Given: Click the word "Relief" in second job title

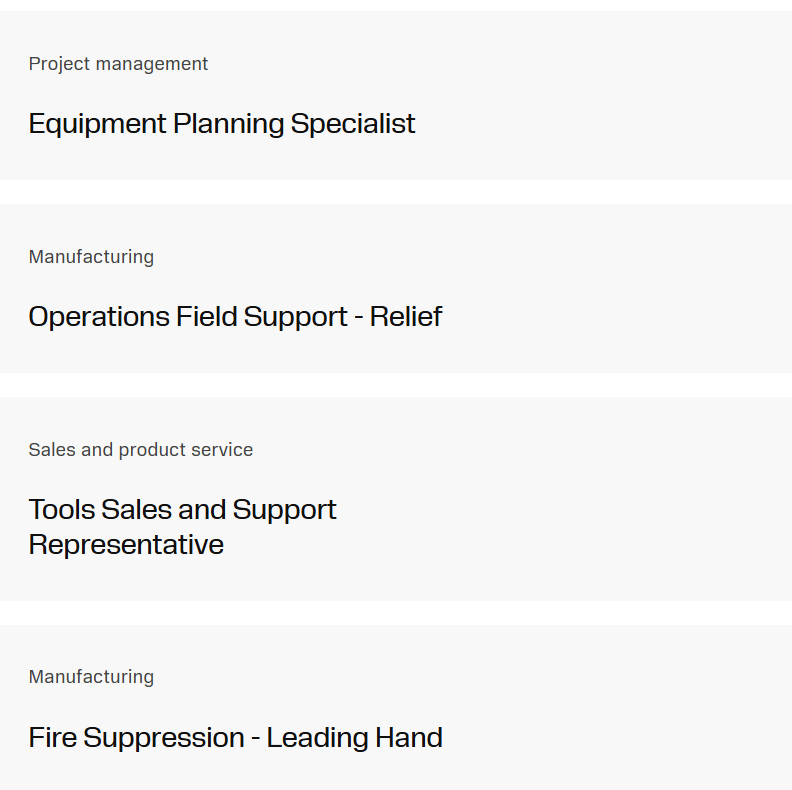Looking at the screenshot, I should (x=406, y=317).
